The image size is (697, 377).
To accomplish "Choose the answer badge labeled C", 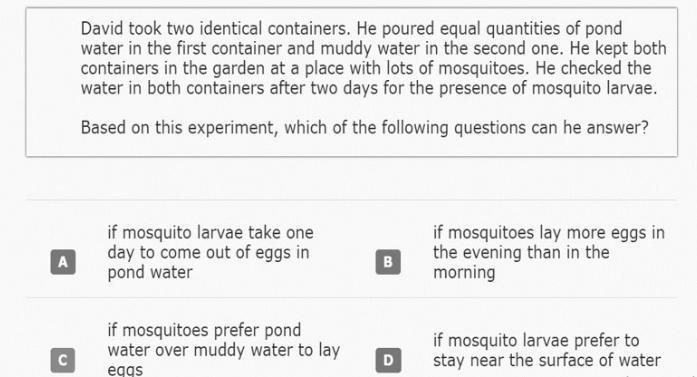I will click(x=63, y=360).
